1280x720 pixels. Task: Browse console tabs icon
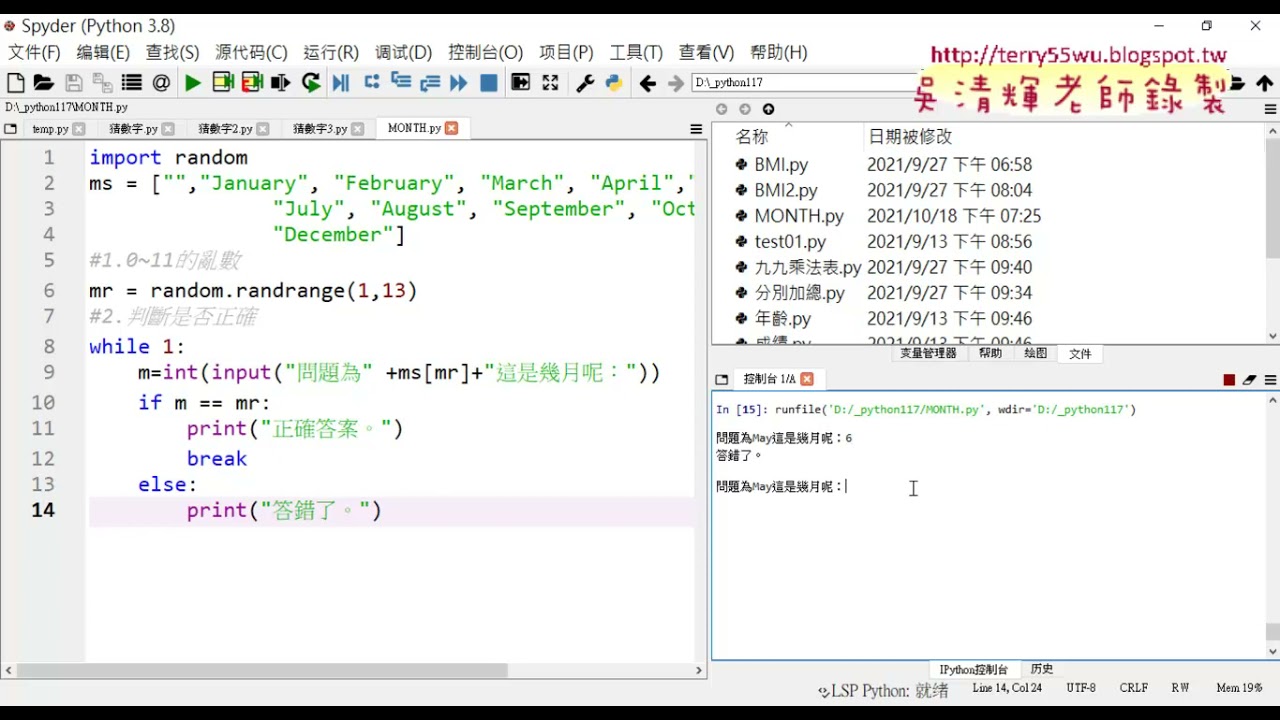coord(721,379)
